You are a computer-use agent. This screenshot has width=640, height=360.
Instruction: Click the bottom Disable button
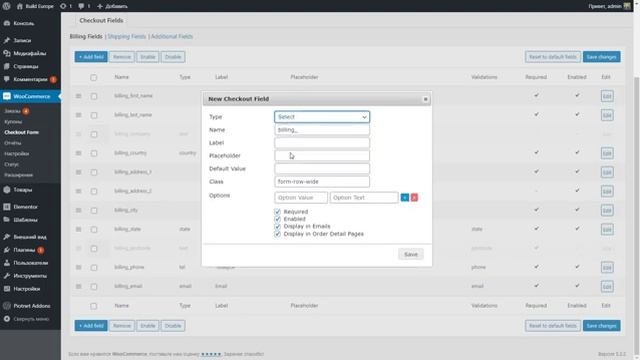pyautogui.click(x=173, y=326)
